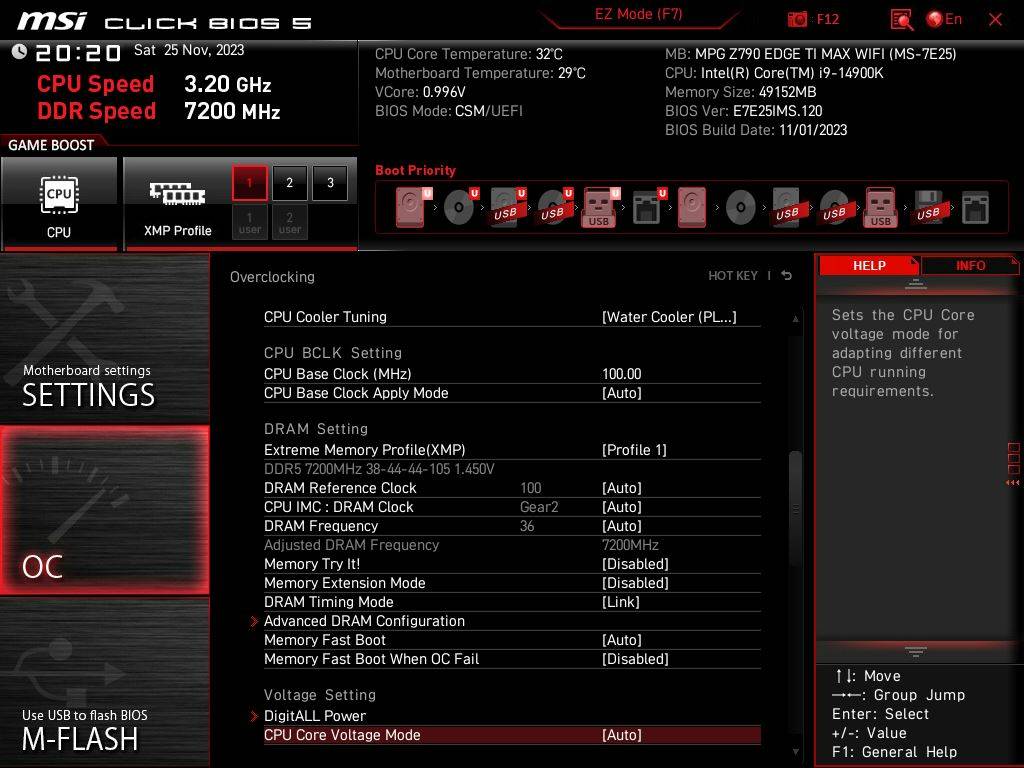
Task: Select the legacy optical disc boot icon
Action: pos(741,208)
